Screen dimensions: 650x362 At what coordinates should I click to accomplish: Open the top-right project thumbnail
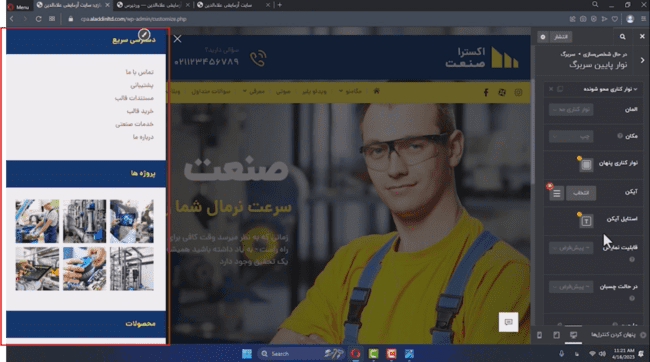pyautogui.click(x=132, y=221)
